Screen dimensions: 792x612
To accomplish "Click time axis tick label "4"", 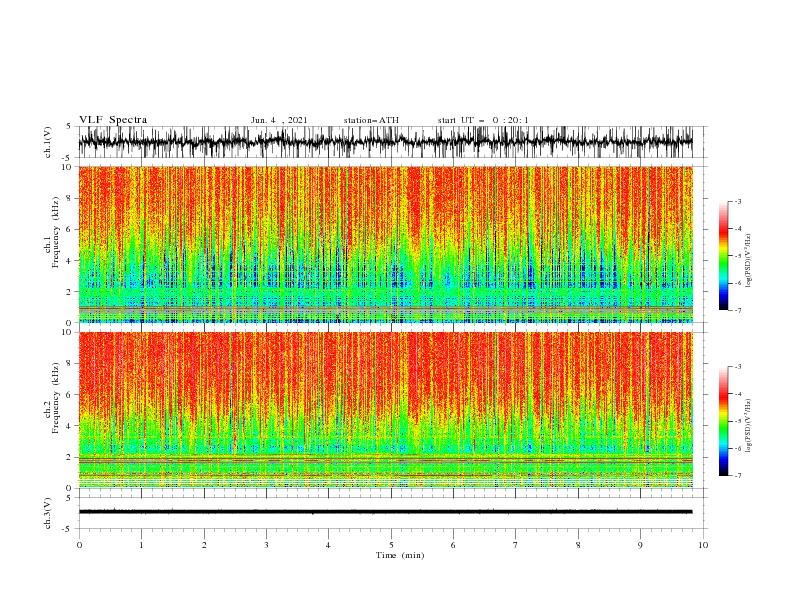I will coord(328,545).
